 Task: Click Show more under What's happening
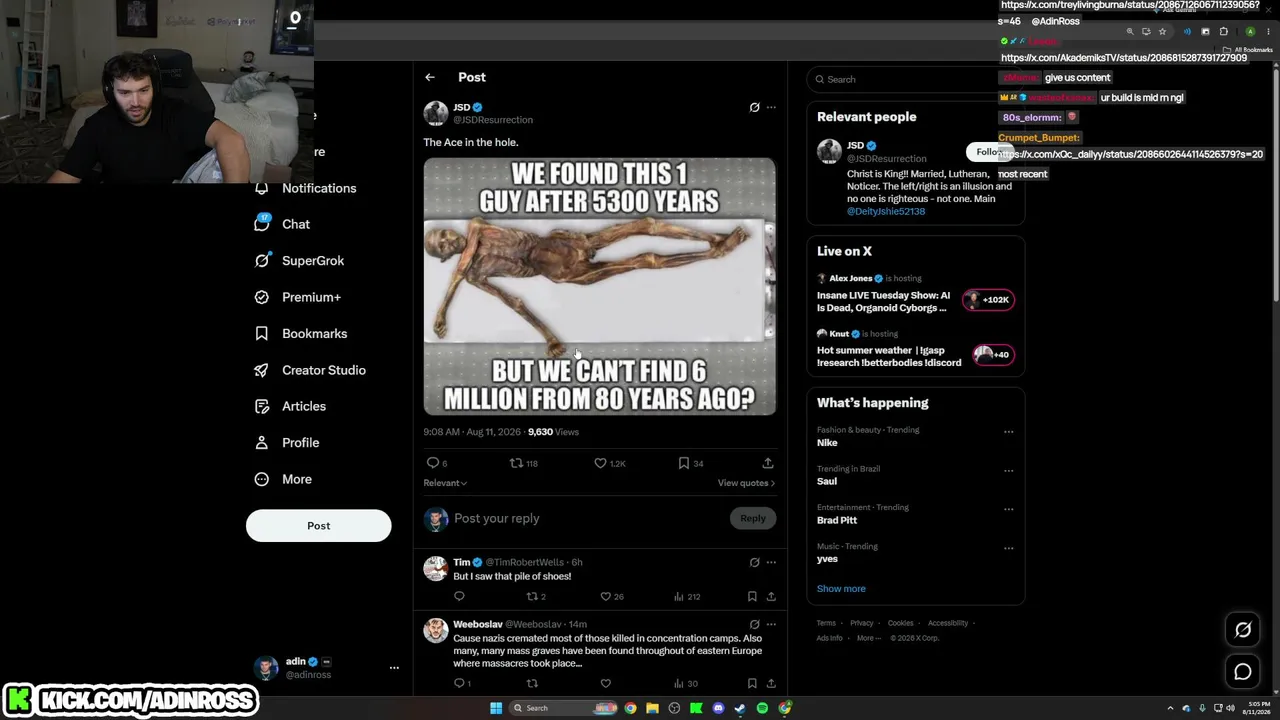pos(841,589)
